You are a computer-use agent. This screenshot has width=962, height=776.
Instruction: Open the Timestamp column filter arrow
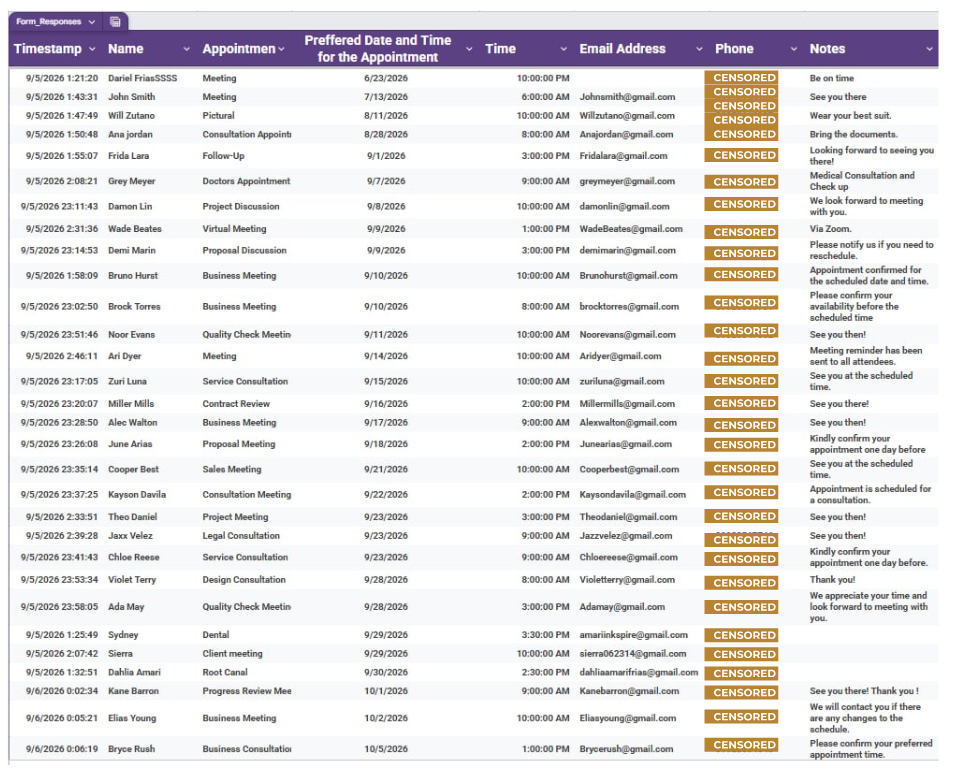[x=92, y=49]
